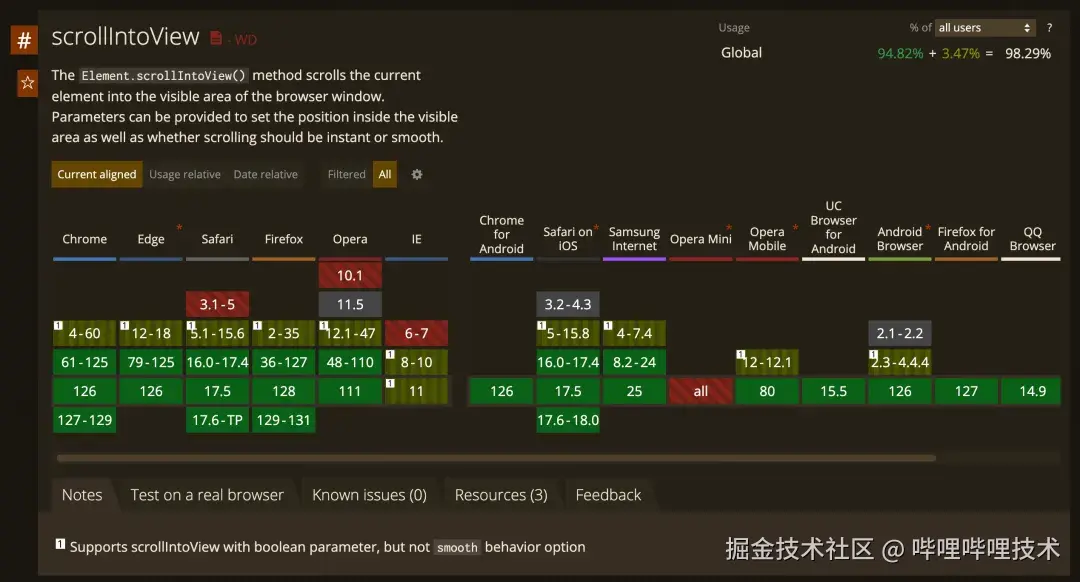Viewport: 1080px width, 582px height.
Task: Click Safari on iOS 17.6-18.0 cell
Action: (568, 420)
